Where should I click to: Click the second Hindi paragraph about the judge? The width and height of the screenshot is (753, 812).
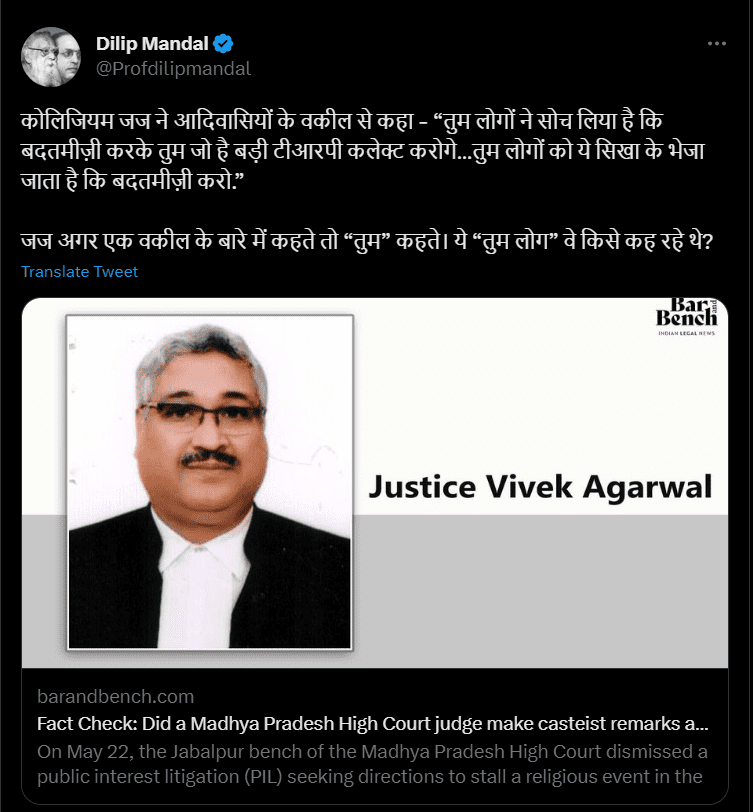click(367, 241)
